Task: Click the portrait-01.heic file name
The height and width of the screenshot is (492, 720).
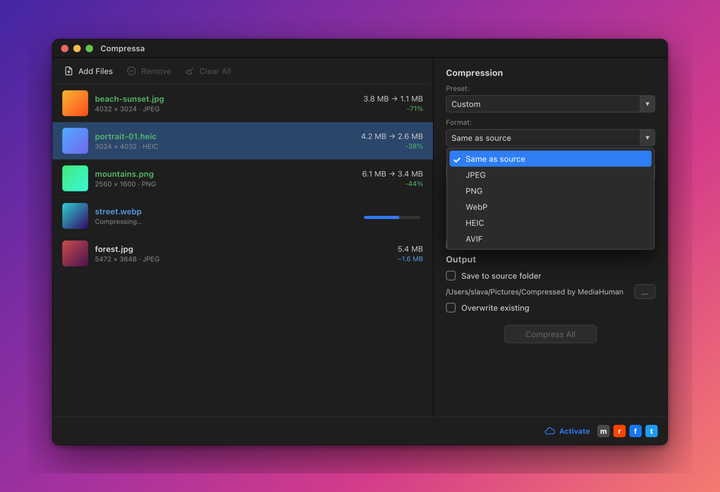Action: (x=125, y=136)
